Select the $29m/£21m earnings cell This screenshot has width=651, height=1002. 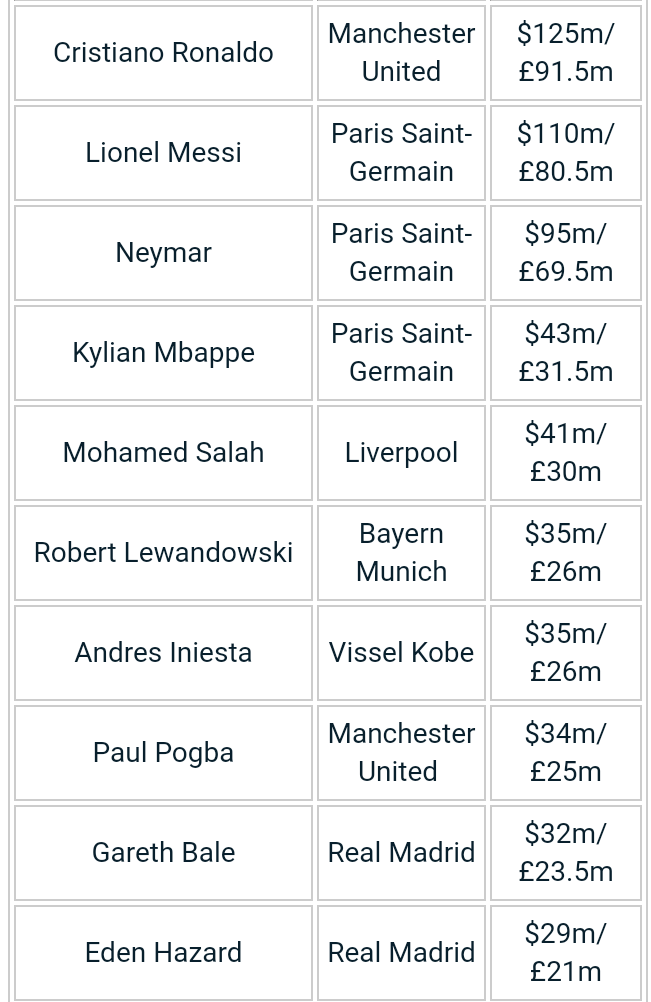click(x=565, y=953)
